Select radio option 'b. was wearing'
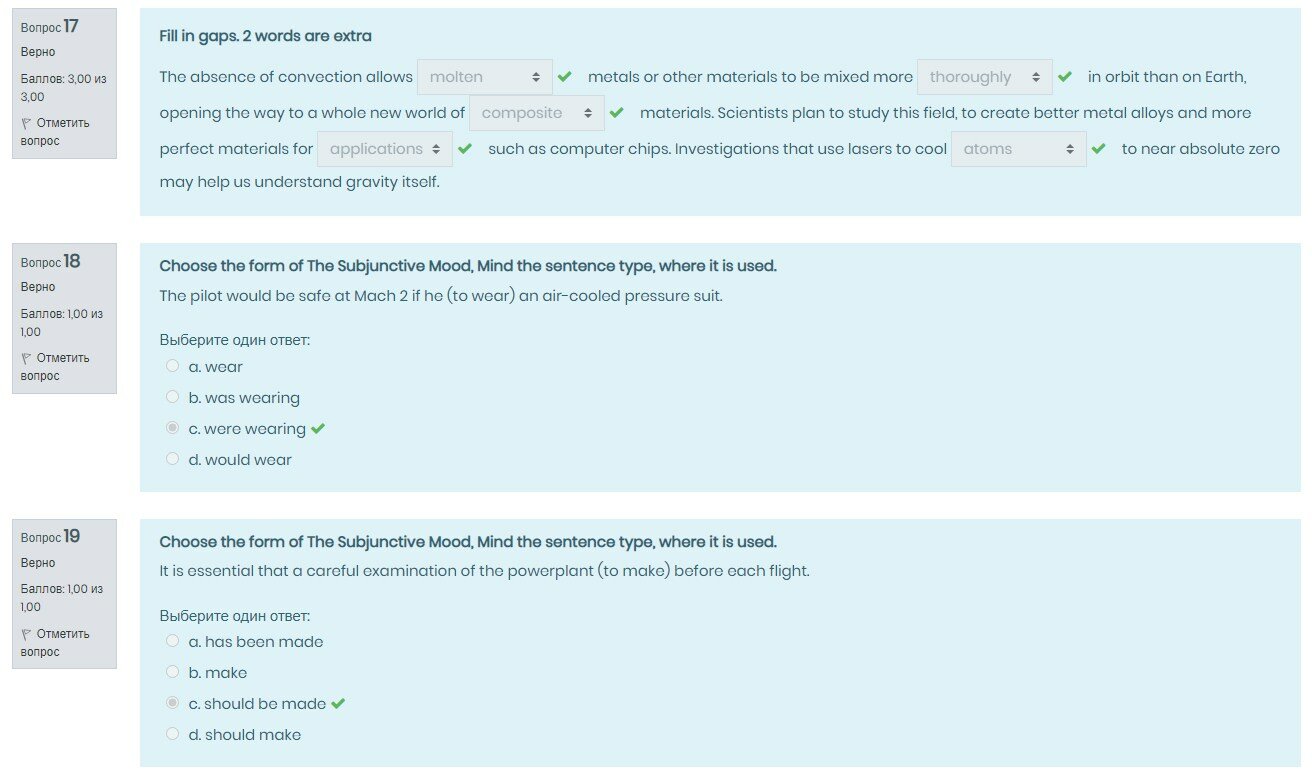The image size is (1312, 775). click(x=173, y=398)
